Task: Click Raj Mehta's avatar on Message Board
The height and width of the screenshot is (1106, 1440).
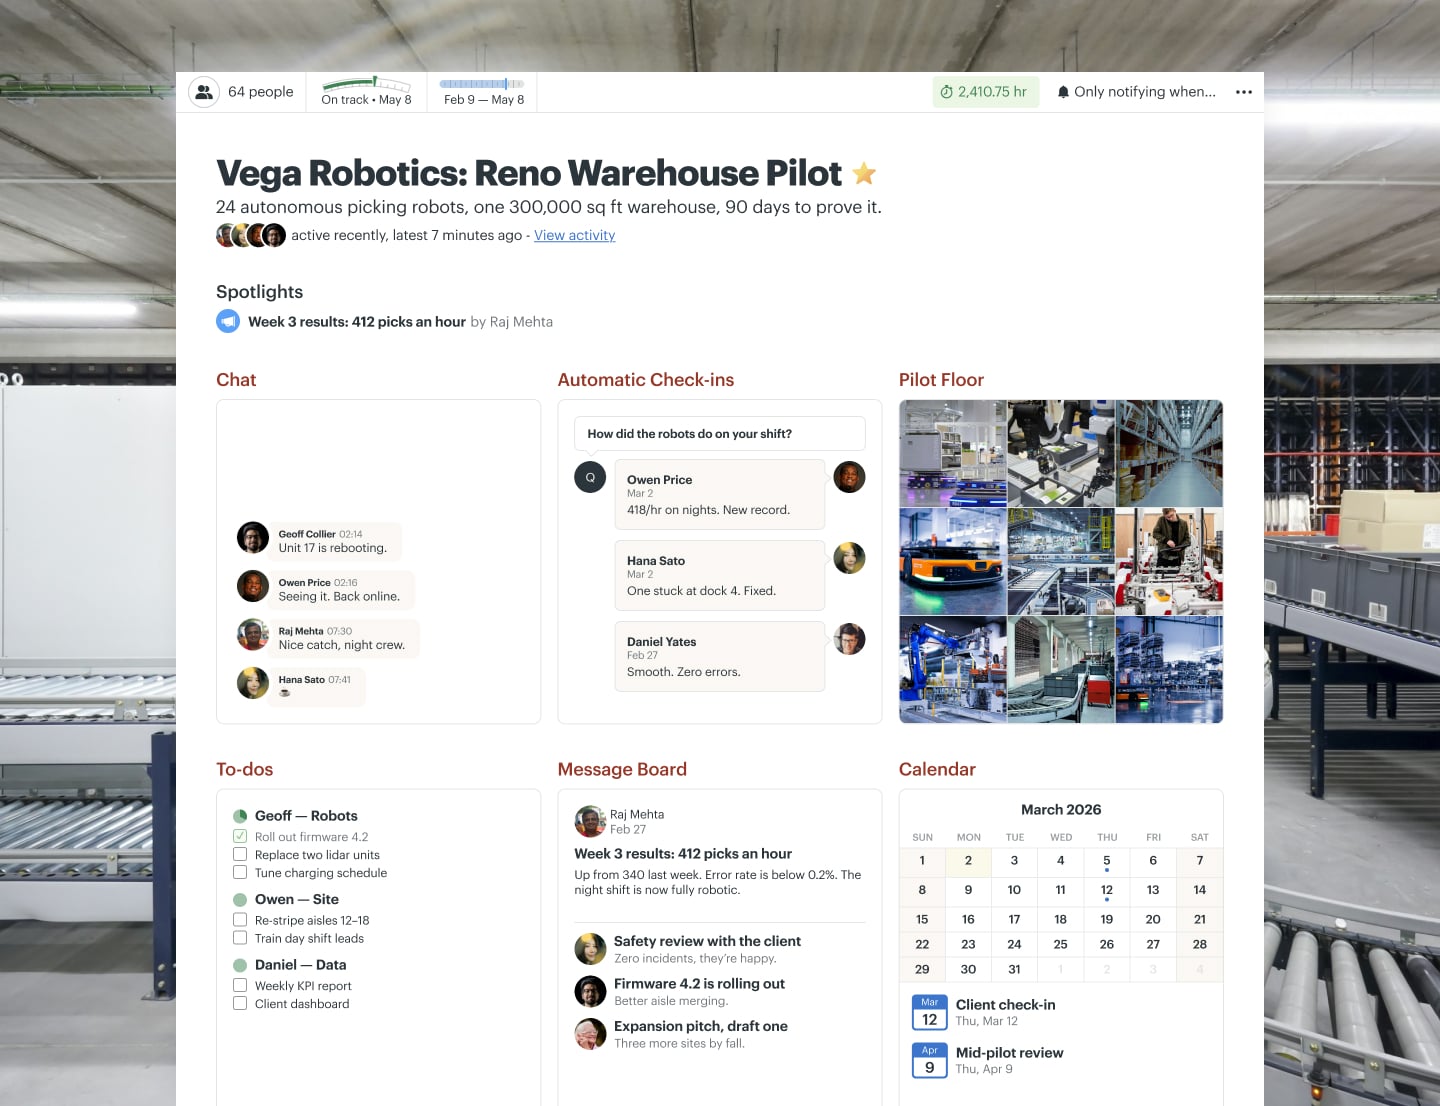Action: (x=590, y=821)
